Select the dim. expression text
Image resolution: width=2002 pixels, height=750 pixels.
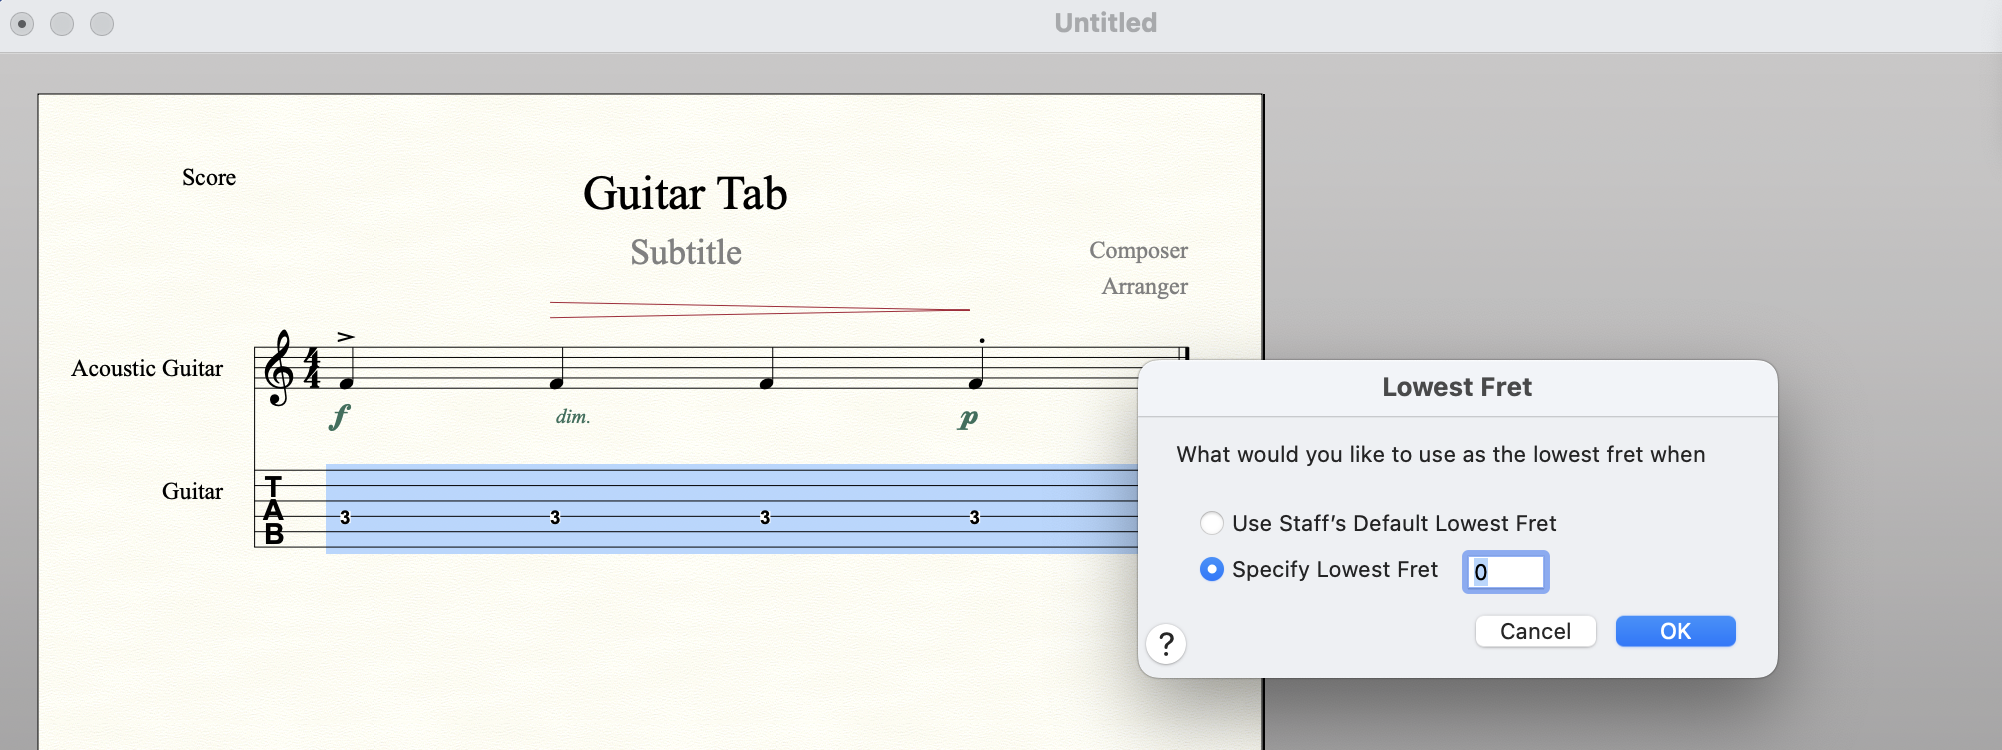coord(573,416)
